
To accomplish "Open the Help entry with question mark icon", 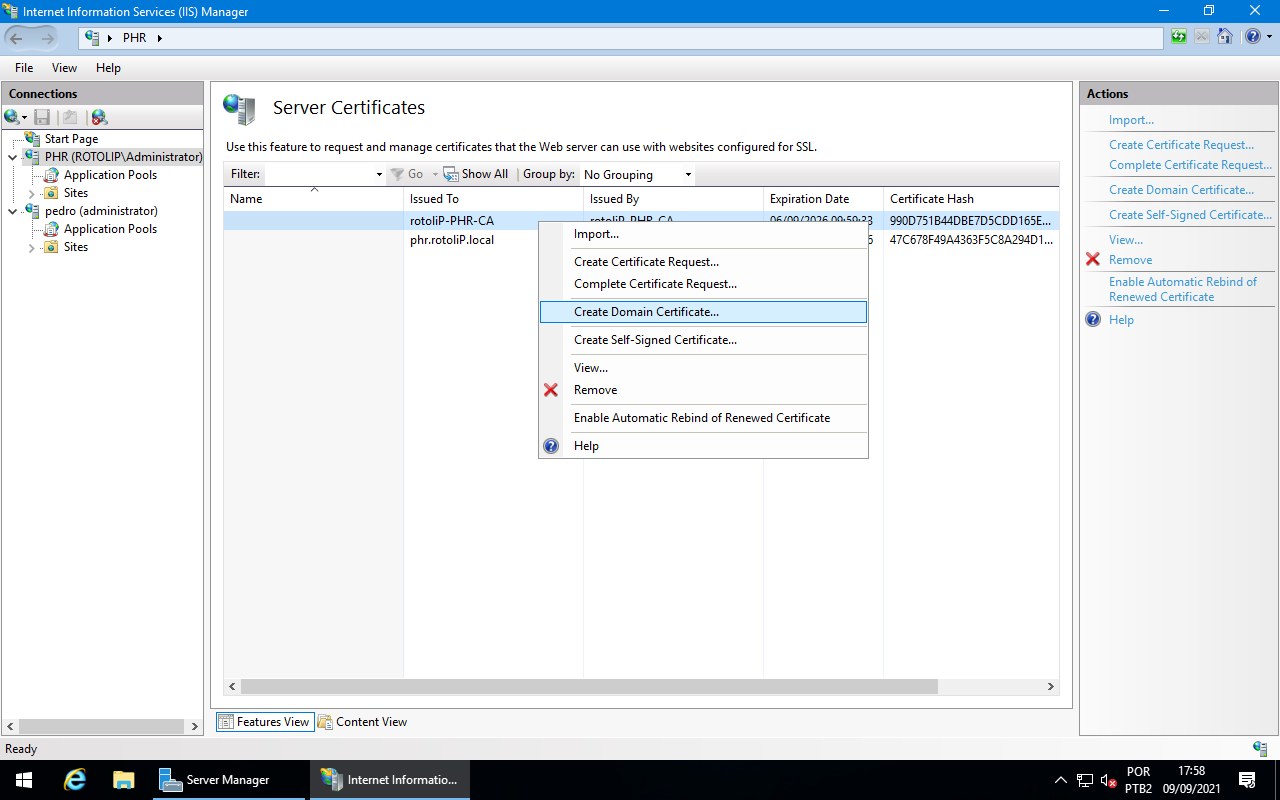I will tap(586, 445).
